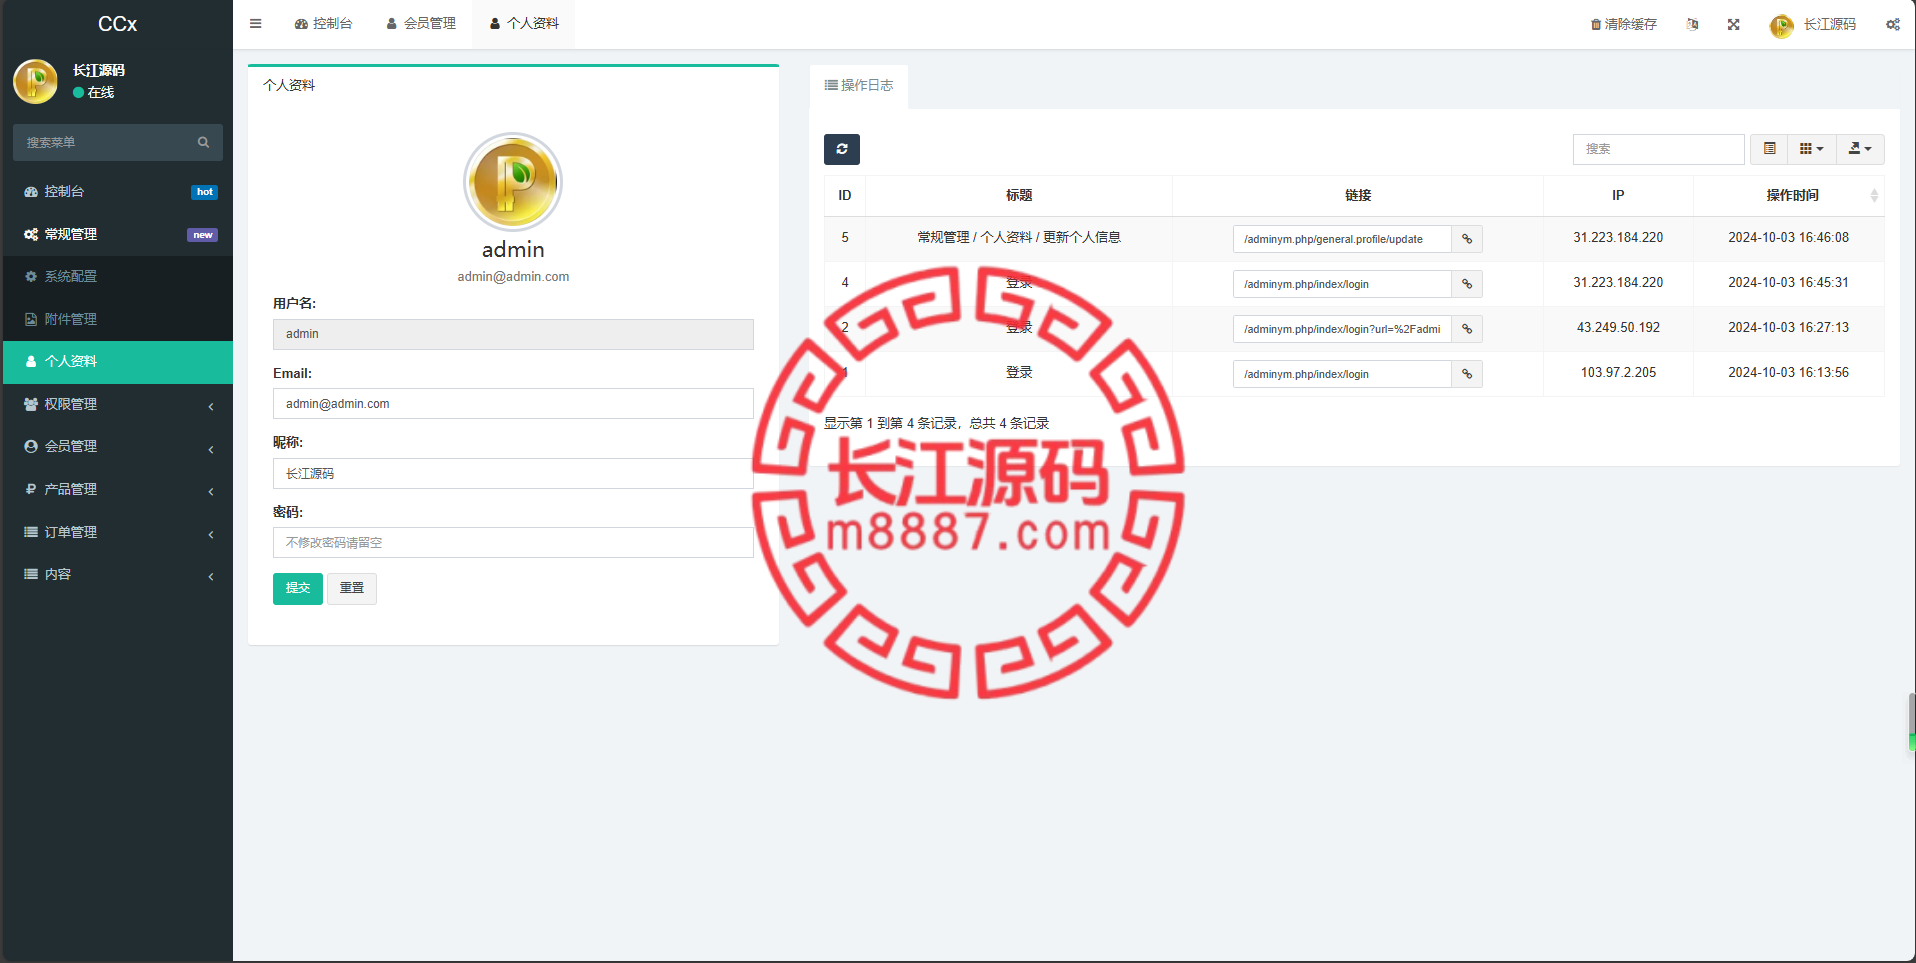Screen dimensions: 1916x963
Task: Toggle fullscreen with the expand arrows icon
Action: point(1733,24)
